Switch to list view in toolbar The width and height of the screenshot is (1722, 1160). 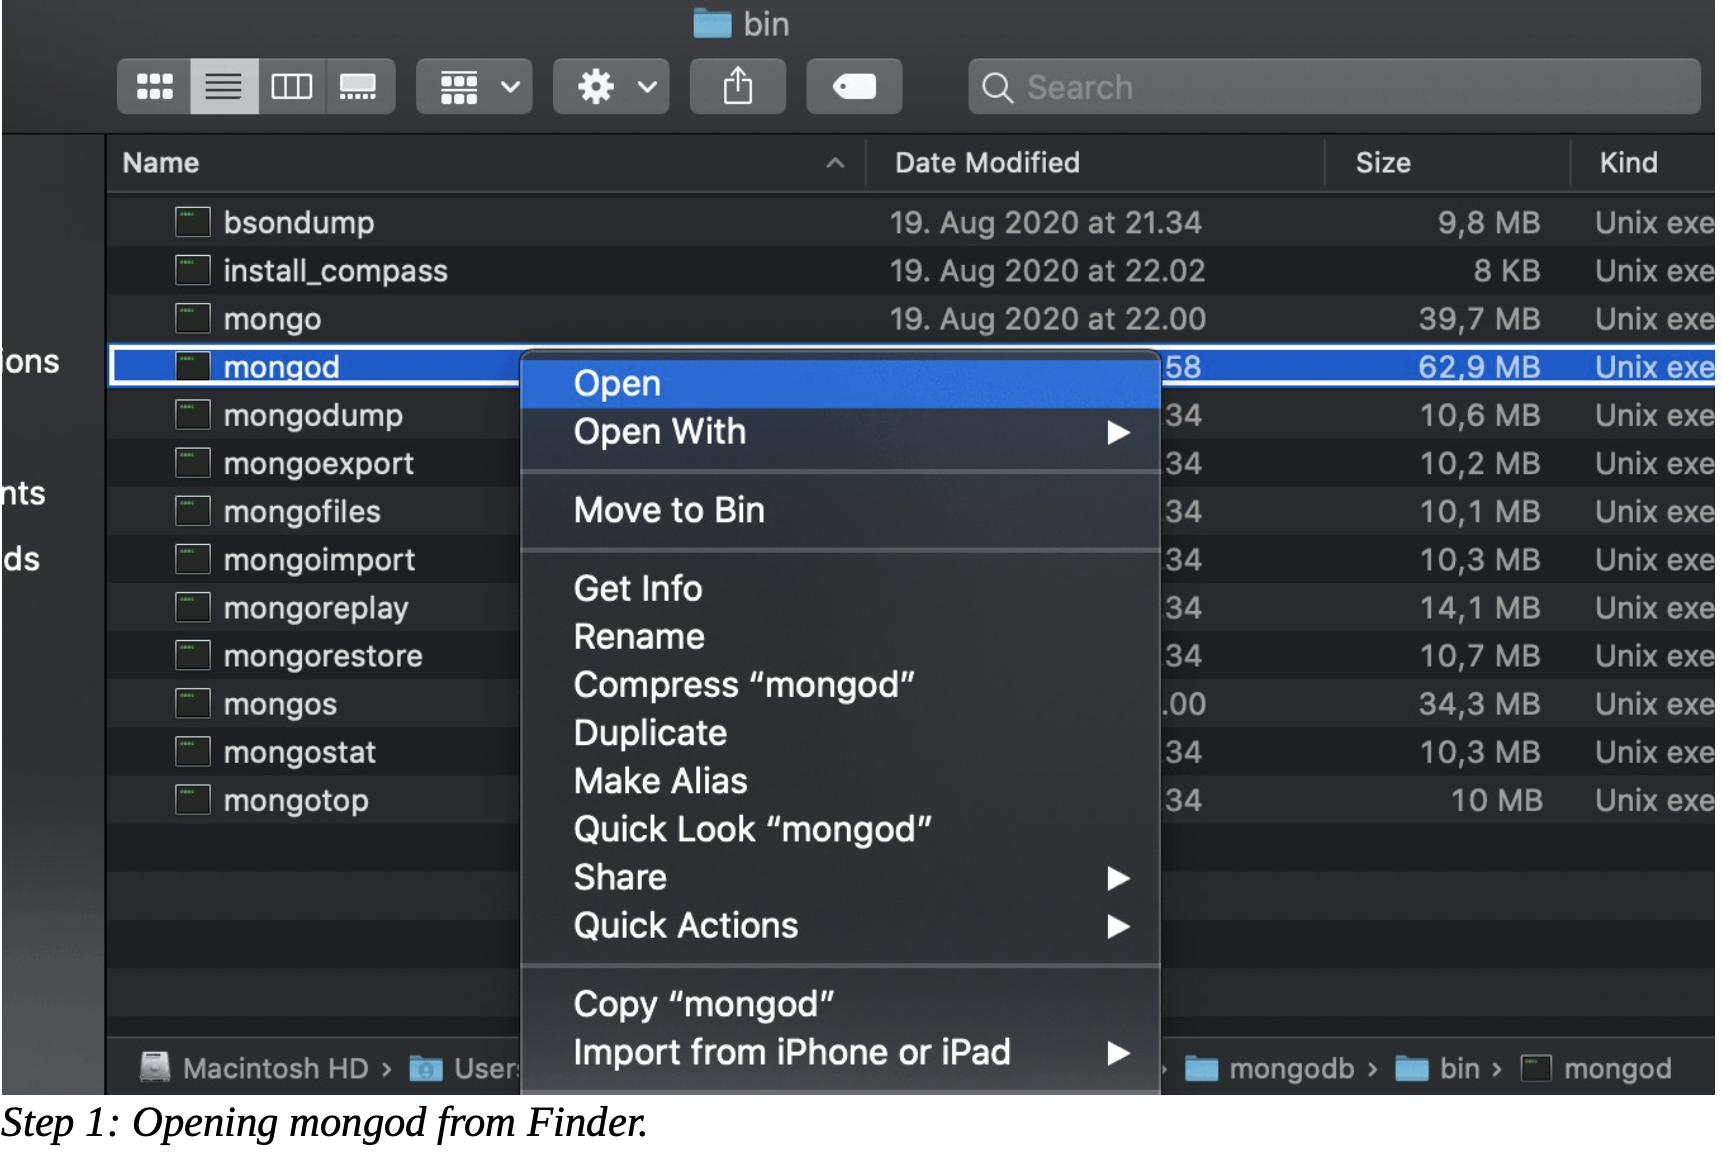[x=224, y=87]
